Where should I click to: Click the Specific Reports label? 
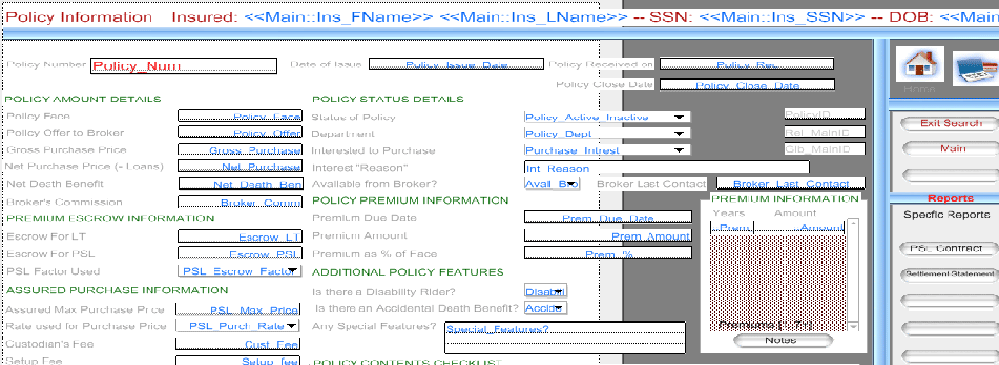click(947, 215)
